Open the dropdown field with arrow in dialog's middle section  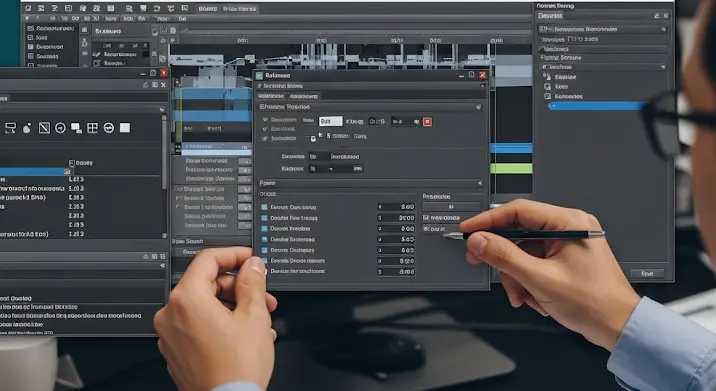(x=336, y=169)
